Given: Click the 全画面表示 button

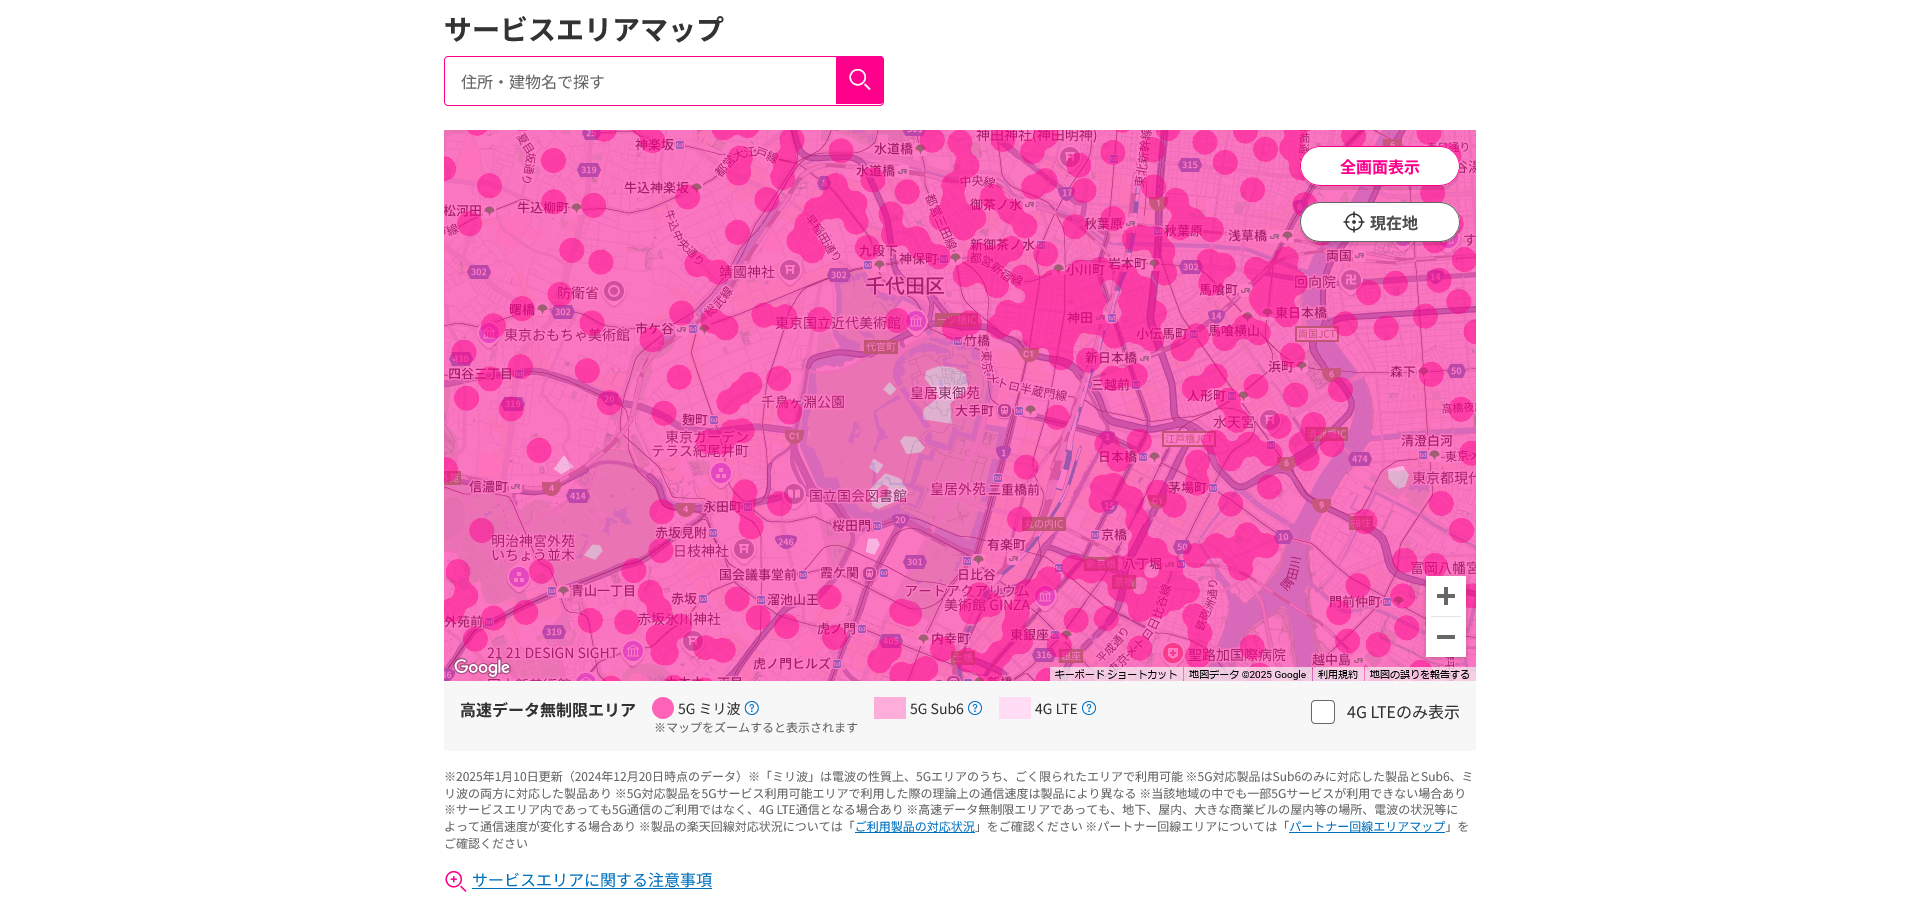Looking at the screenshot, I should 1379,165.
